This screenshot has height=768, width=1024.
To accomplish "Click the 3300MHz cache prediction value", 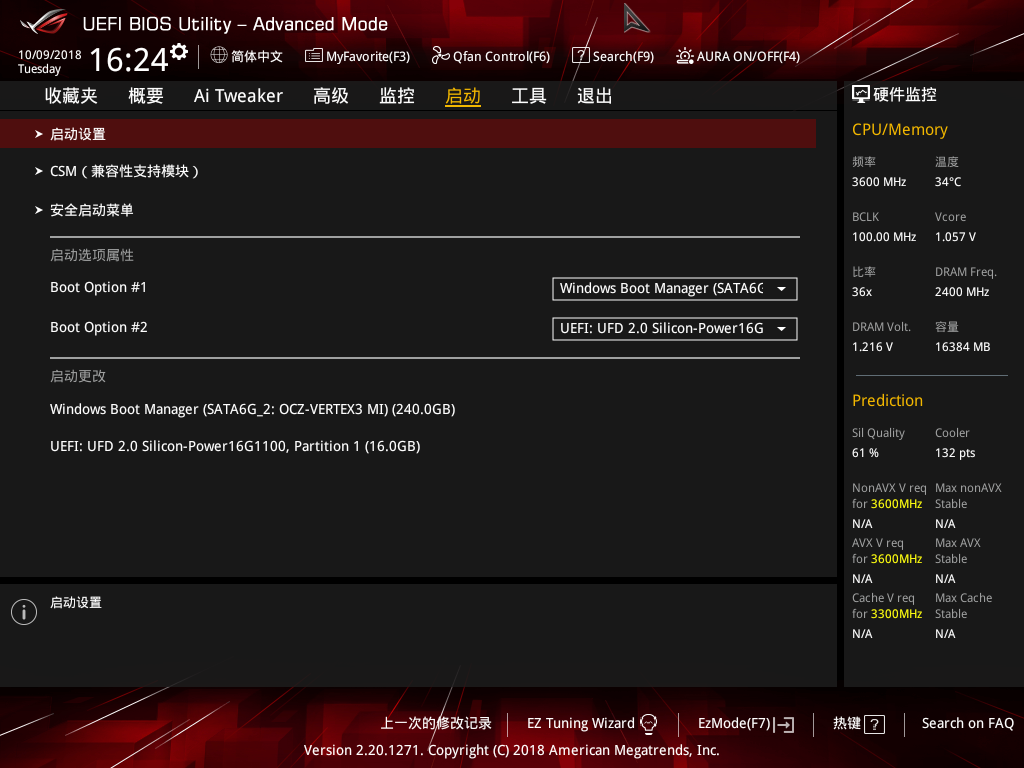I will pyautogui.click(x=896, y=613).
